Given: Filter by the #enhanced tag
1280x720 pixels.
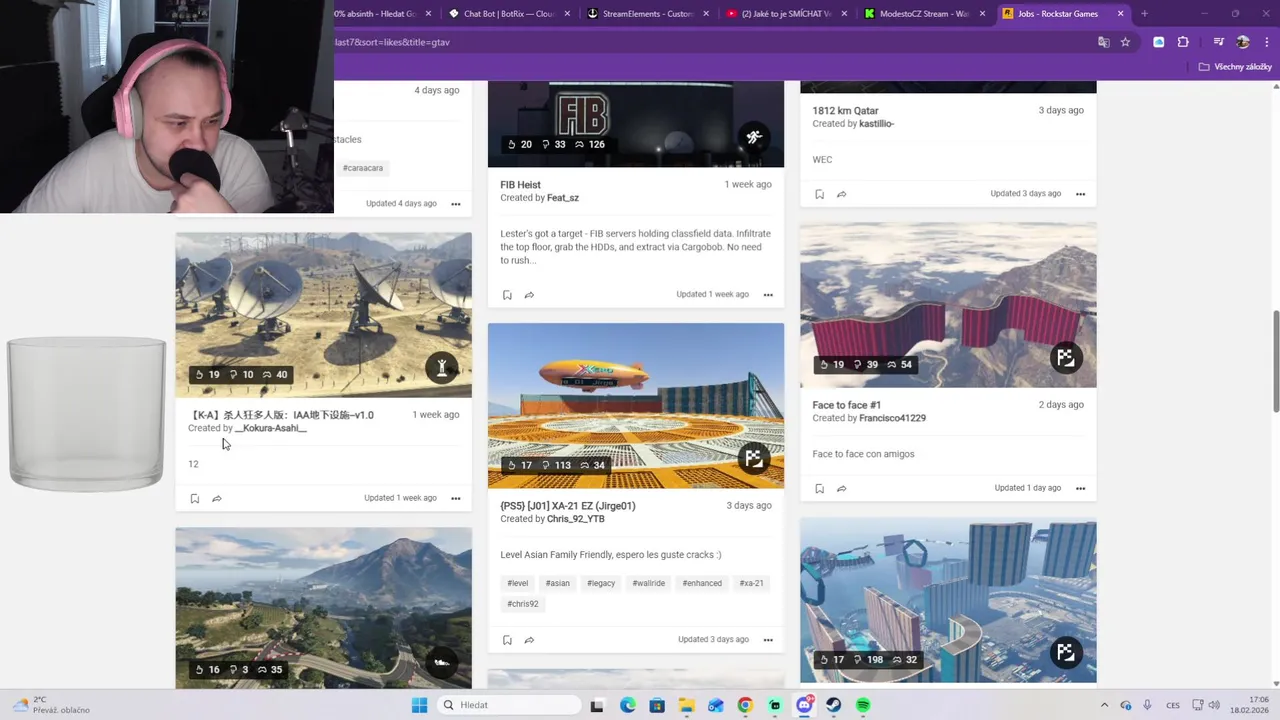Looking at the screenshot, I should [702, 583].
